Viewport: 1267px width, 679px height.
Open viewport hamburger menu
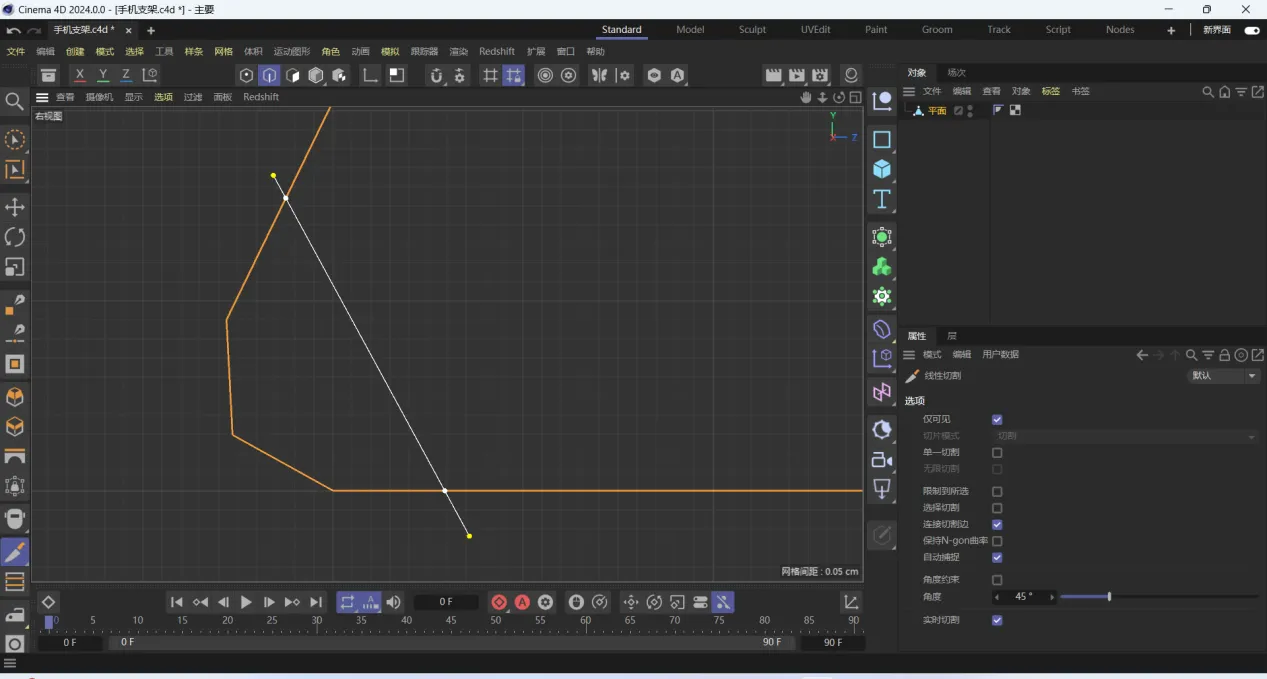tap(42, 97)
